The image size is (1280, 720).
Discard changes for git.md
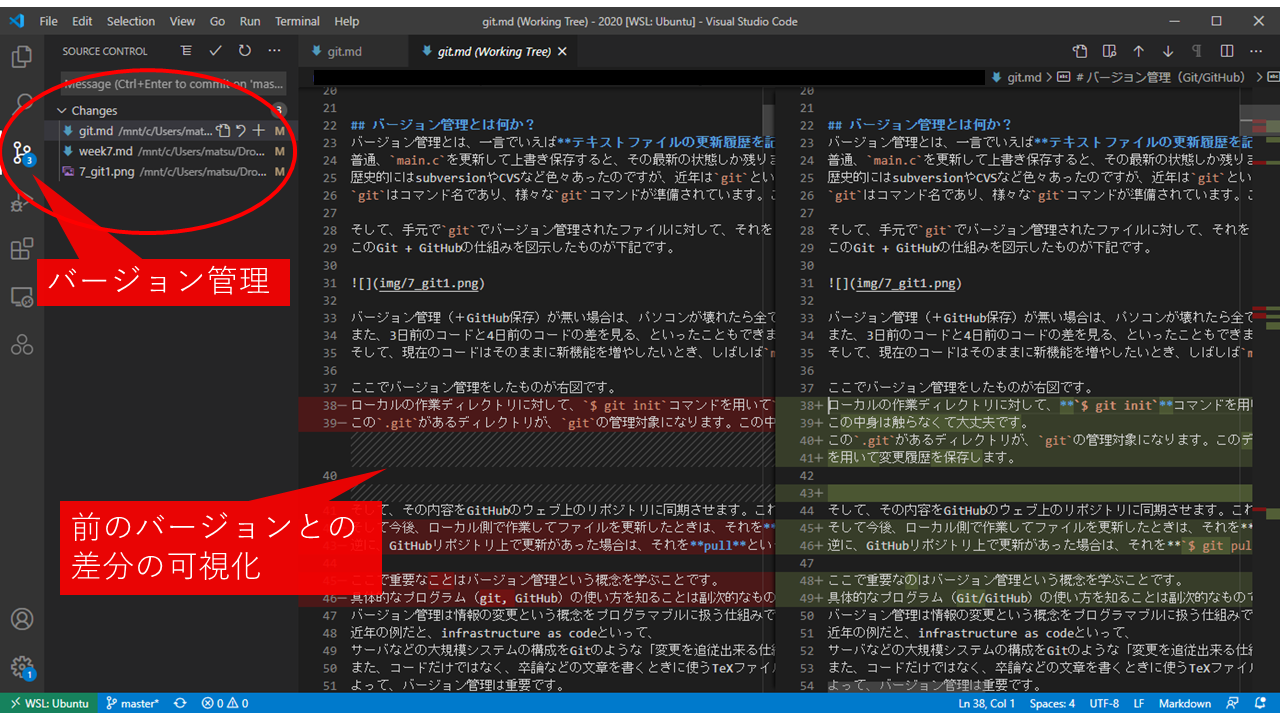[241, 130]
